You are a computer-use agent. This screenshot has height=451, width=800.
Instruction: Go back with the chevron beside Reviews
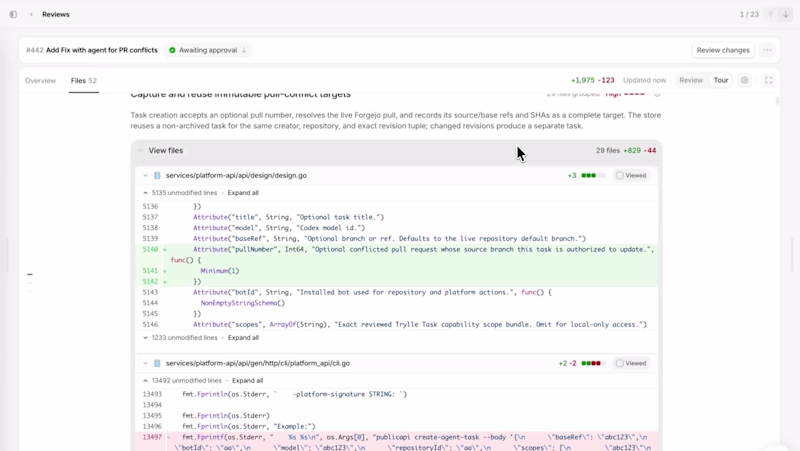31,14
